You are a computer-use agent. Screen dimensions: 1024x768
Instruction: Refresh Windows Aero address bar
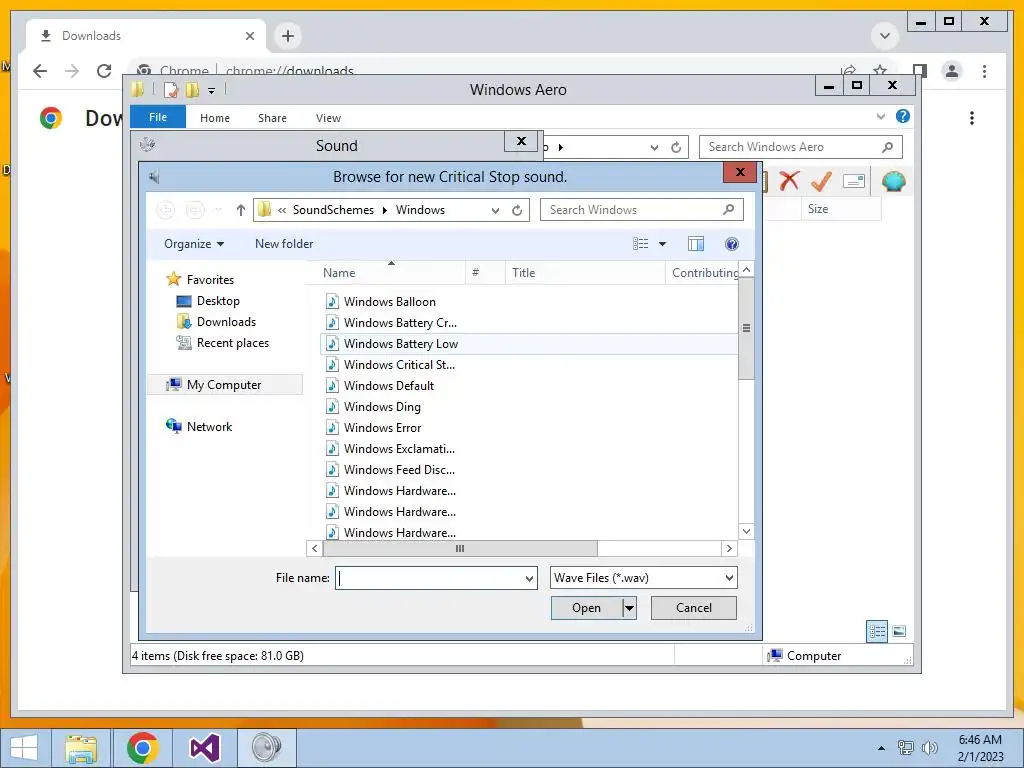coord(676,148)
